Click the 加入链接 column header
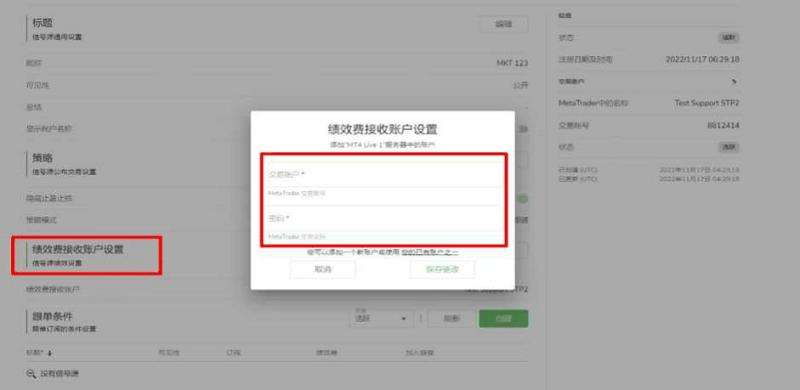This screenshot has width=800, height=390. (419, 353)
